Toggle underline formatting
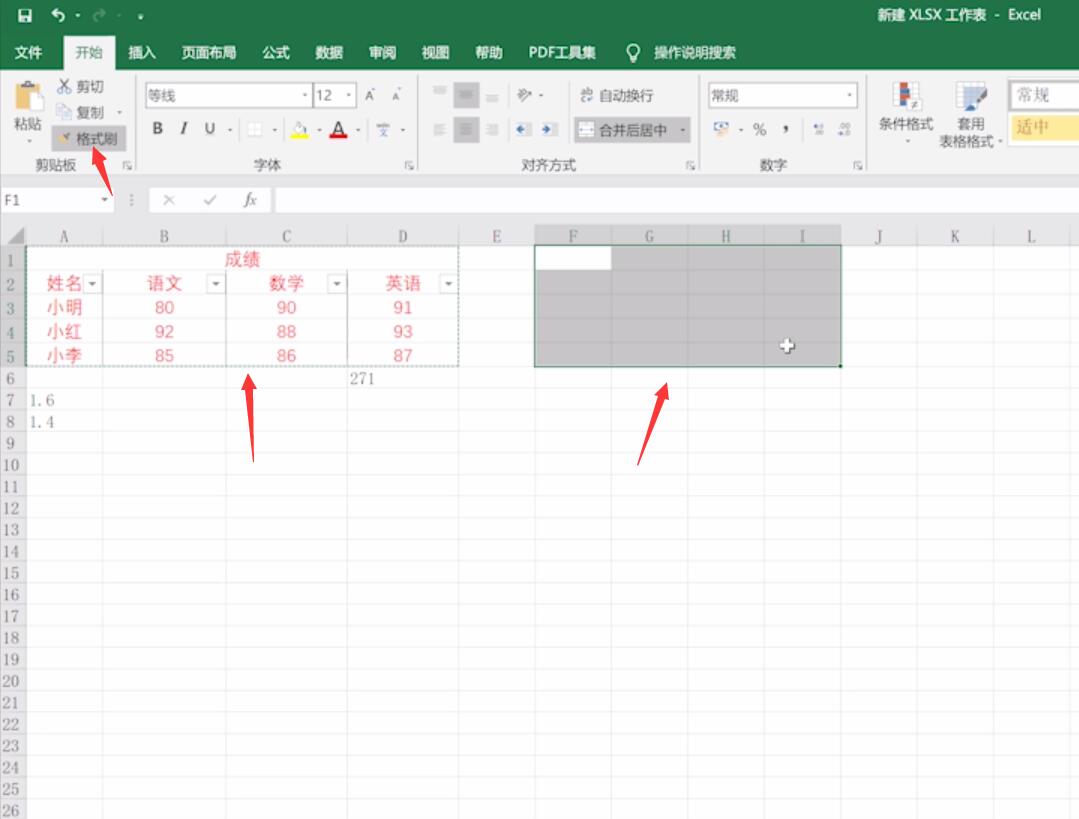This screenshot has height=819, width=1079. click(209, 129)
